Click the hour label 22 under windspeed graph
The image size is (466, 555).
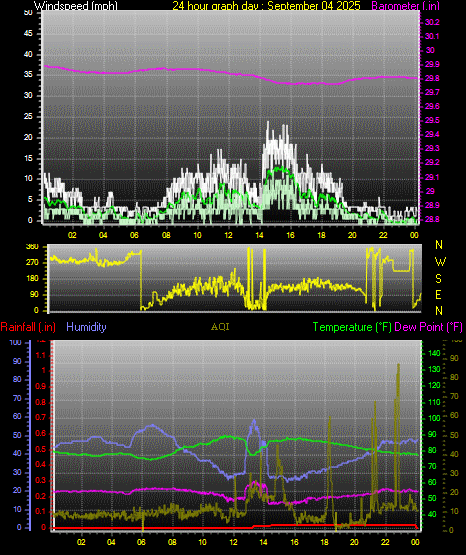(x=383, y=235)
